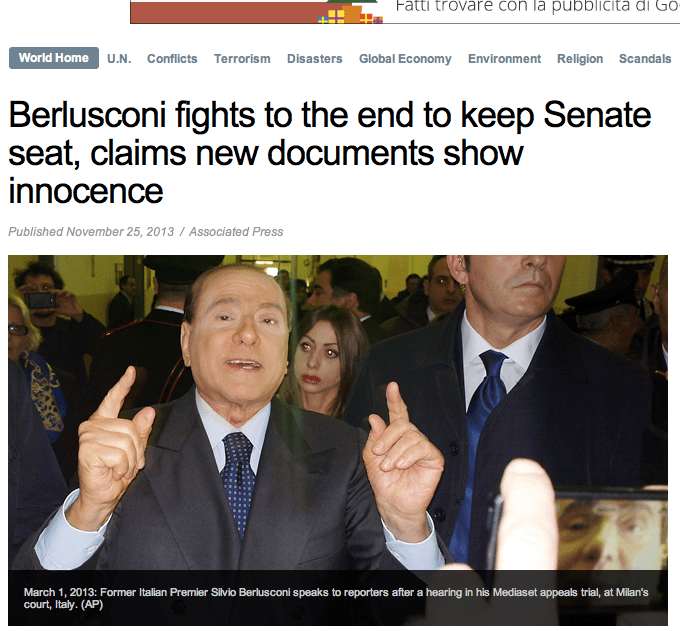680x631 pixels.
Task: Click the Published November 25, 2013 date
Action: click(91, 232)
